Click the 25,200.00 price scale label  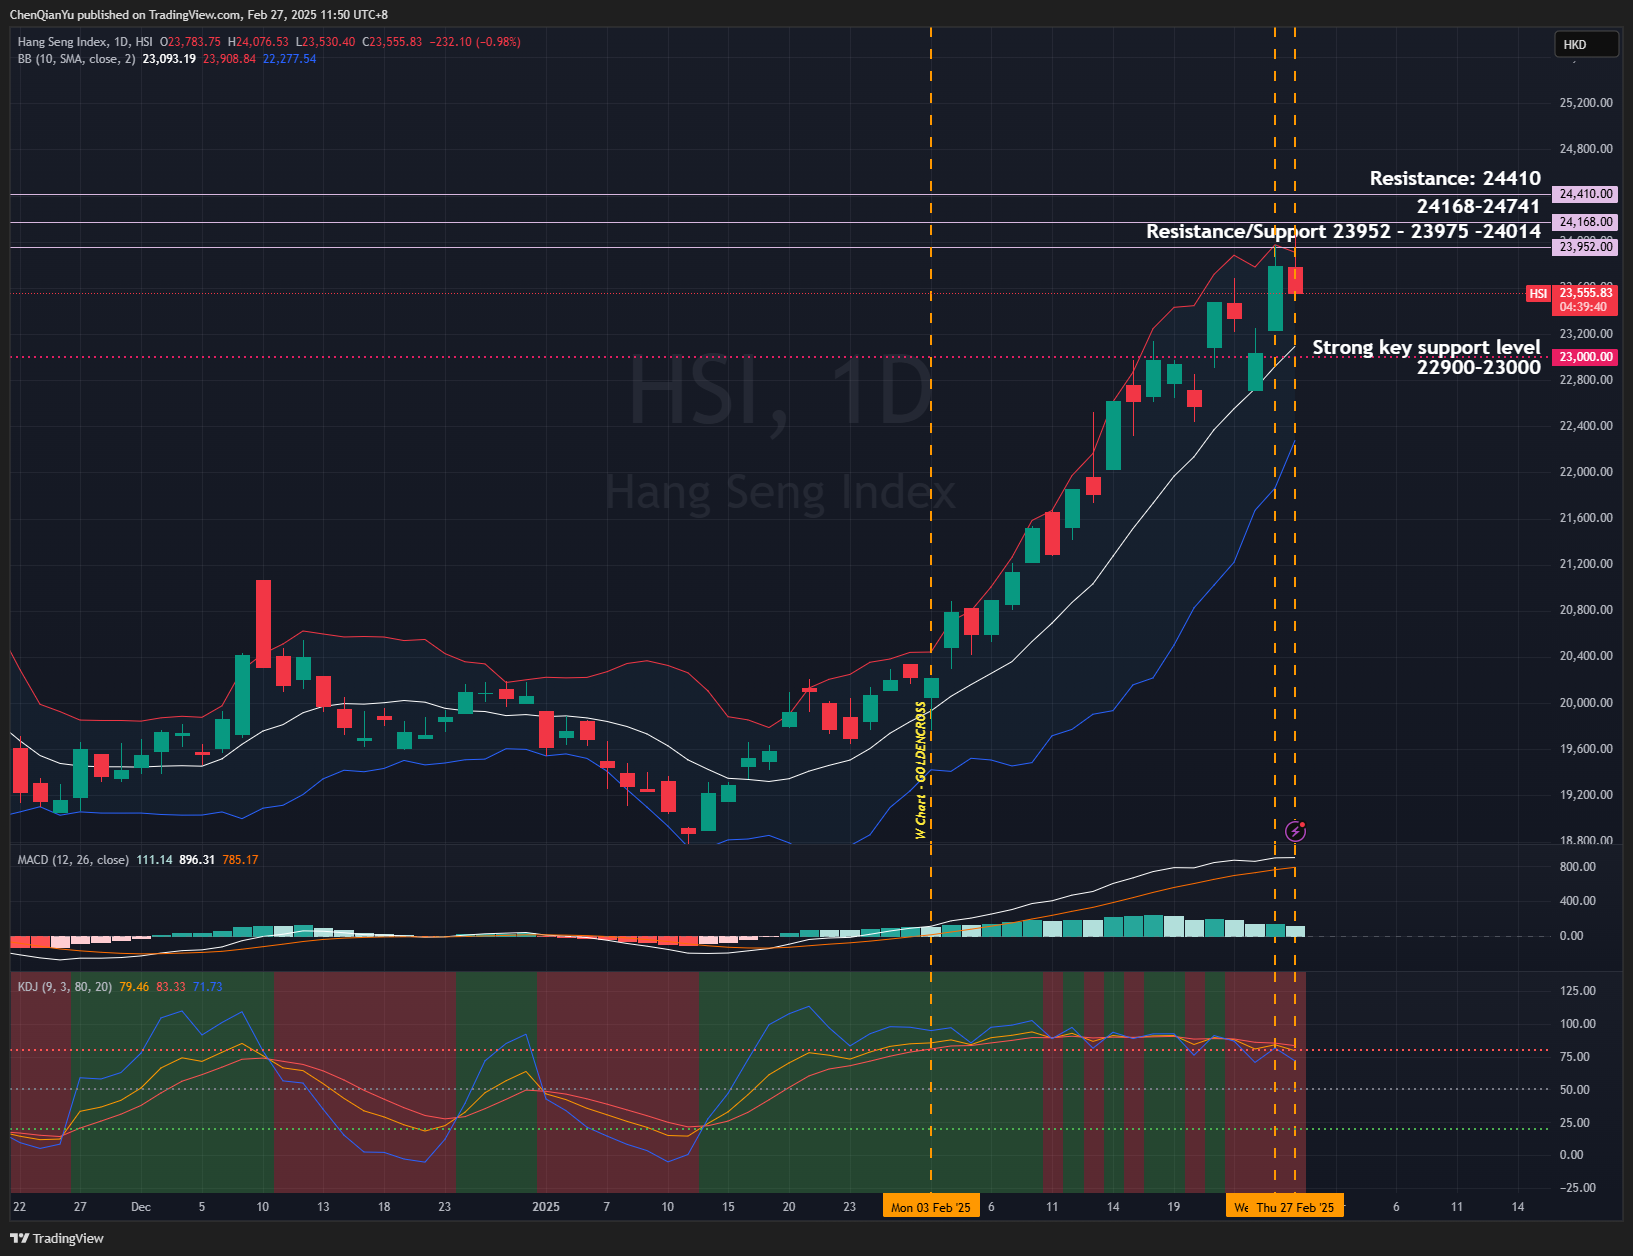coord(1586,103)
